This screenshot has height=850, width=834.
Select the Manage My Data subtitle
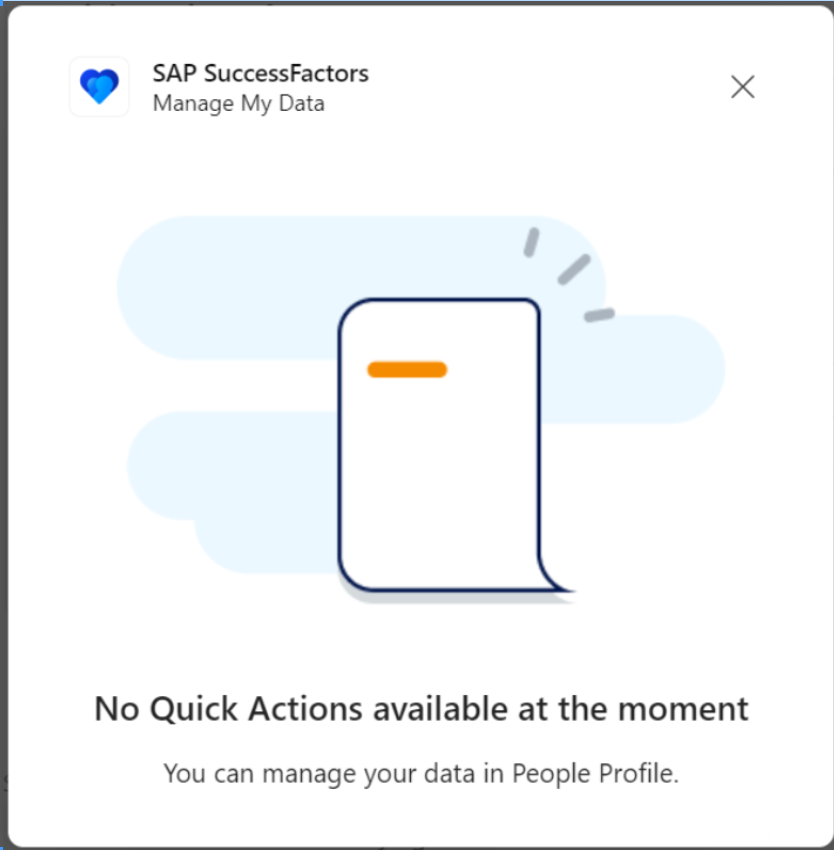(239, 103)
